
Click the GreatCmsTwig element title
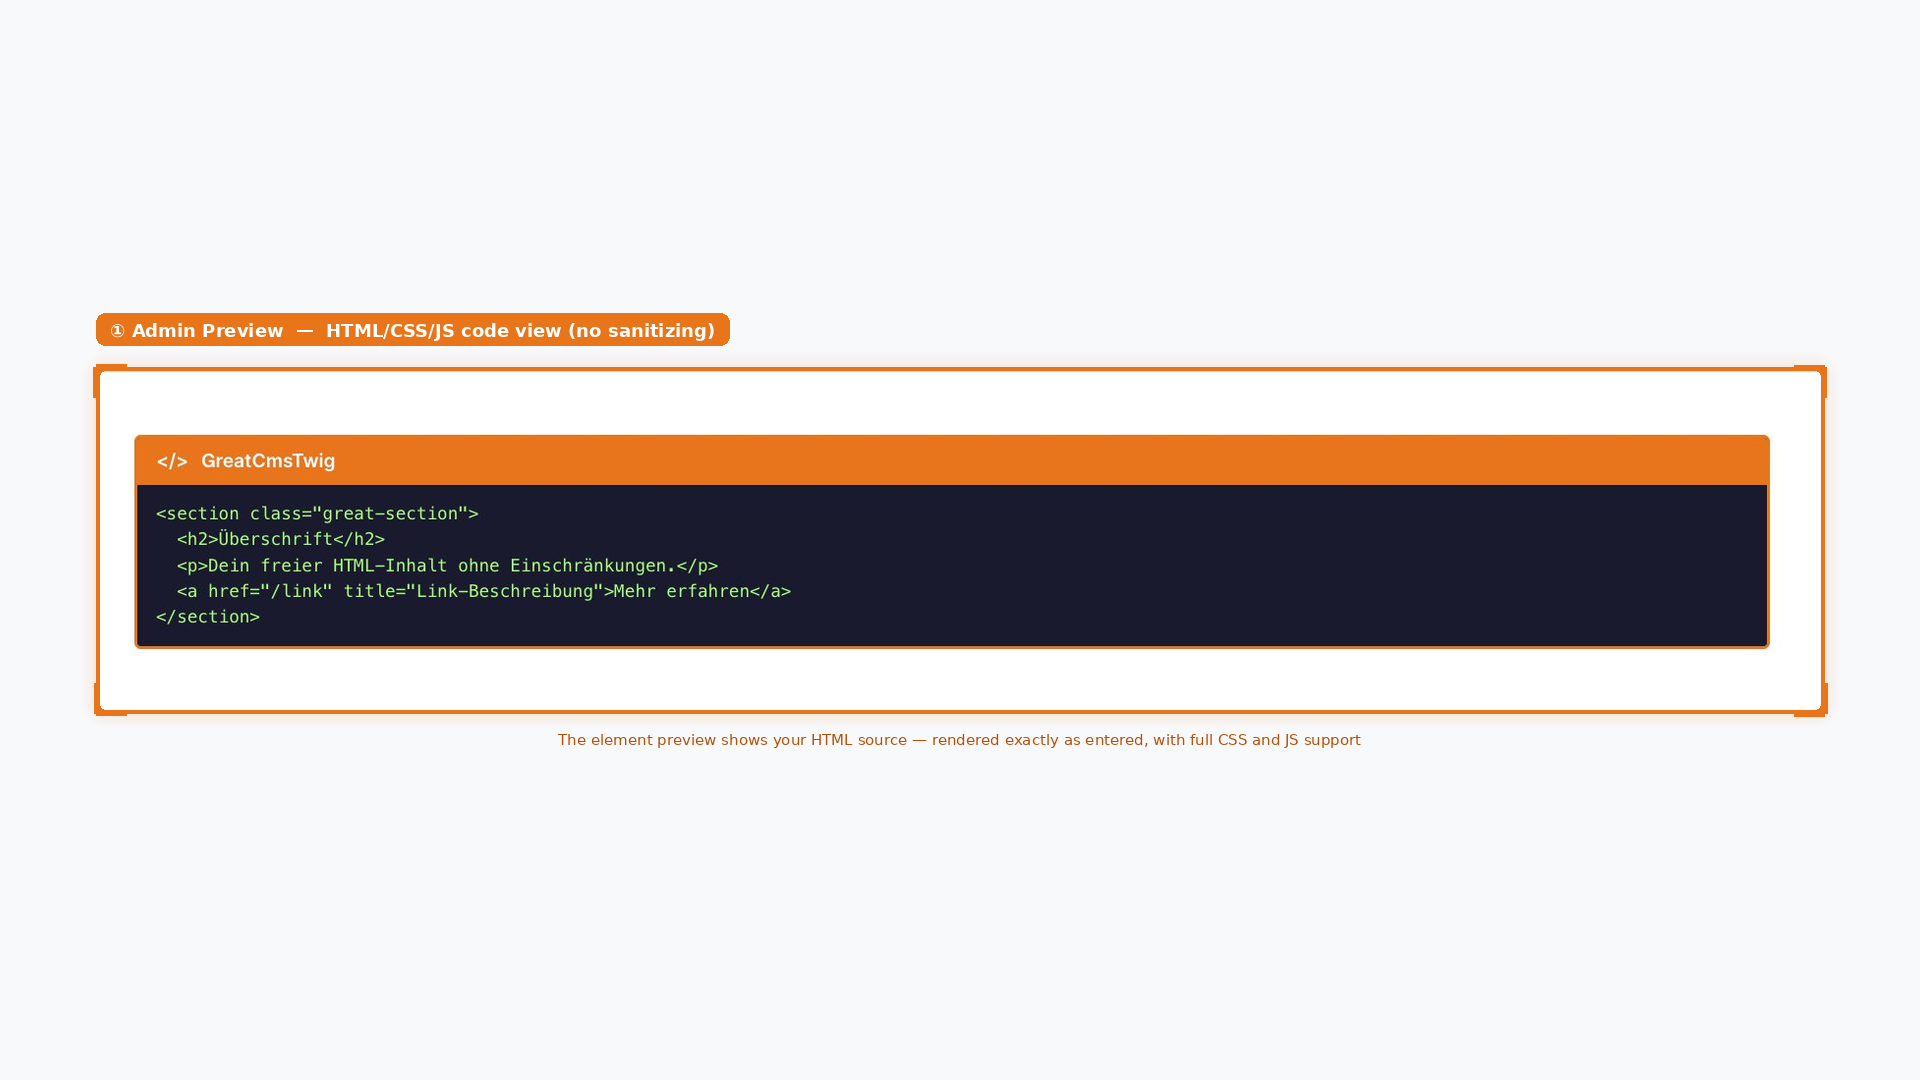coord(268,461)
